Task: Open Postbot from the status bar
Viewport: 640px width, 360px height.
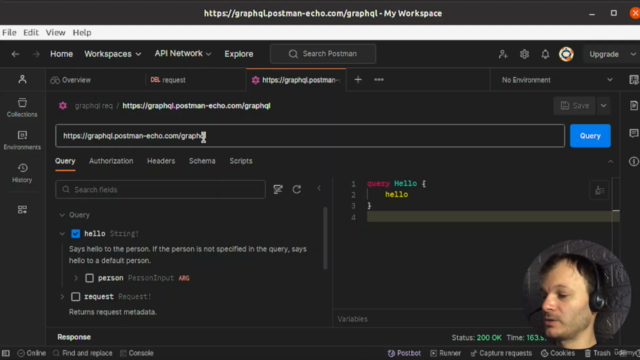Action: 404,353
